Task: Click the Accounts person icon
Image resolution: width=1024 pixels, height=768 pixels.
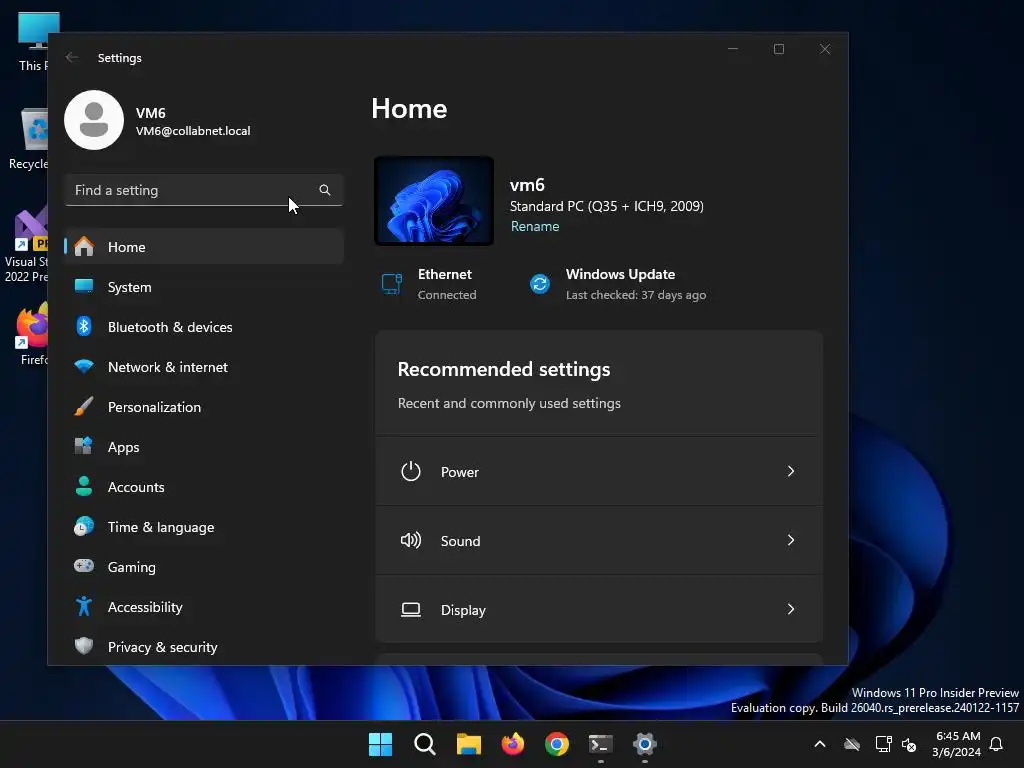Action: pyautogui.click(x=84, y=487)
